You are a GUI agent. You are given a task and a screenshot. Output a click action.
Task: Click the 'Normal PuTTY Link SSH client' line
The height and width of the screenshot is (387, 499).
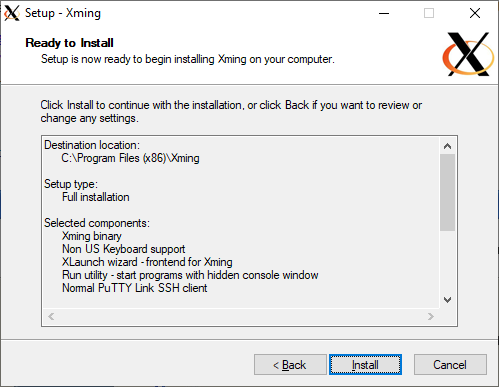pos(135,288)
